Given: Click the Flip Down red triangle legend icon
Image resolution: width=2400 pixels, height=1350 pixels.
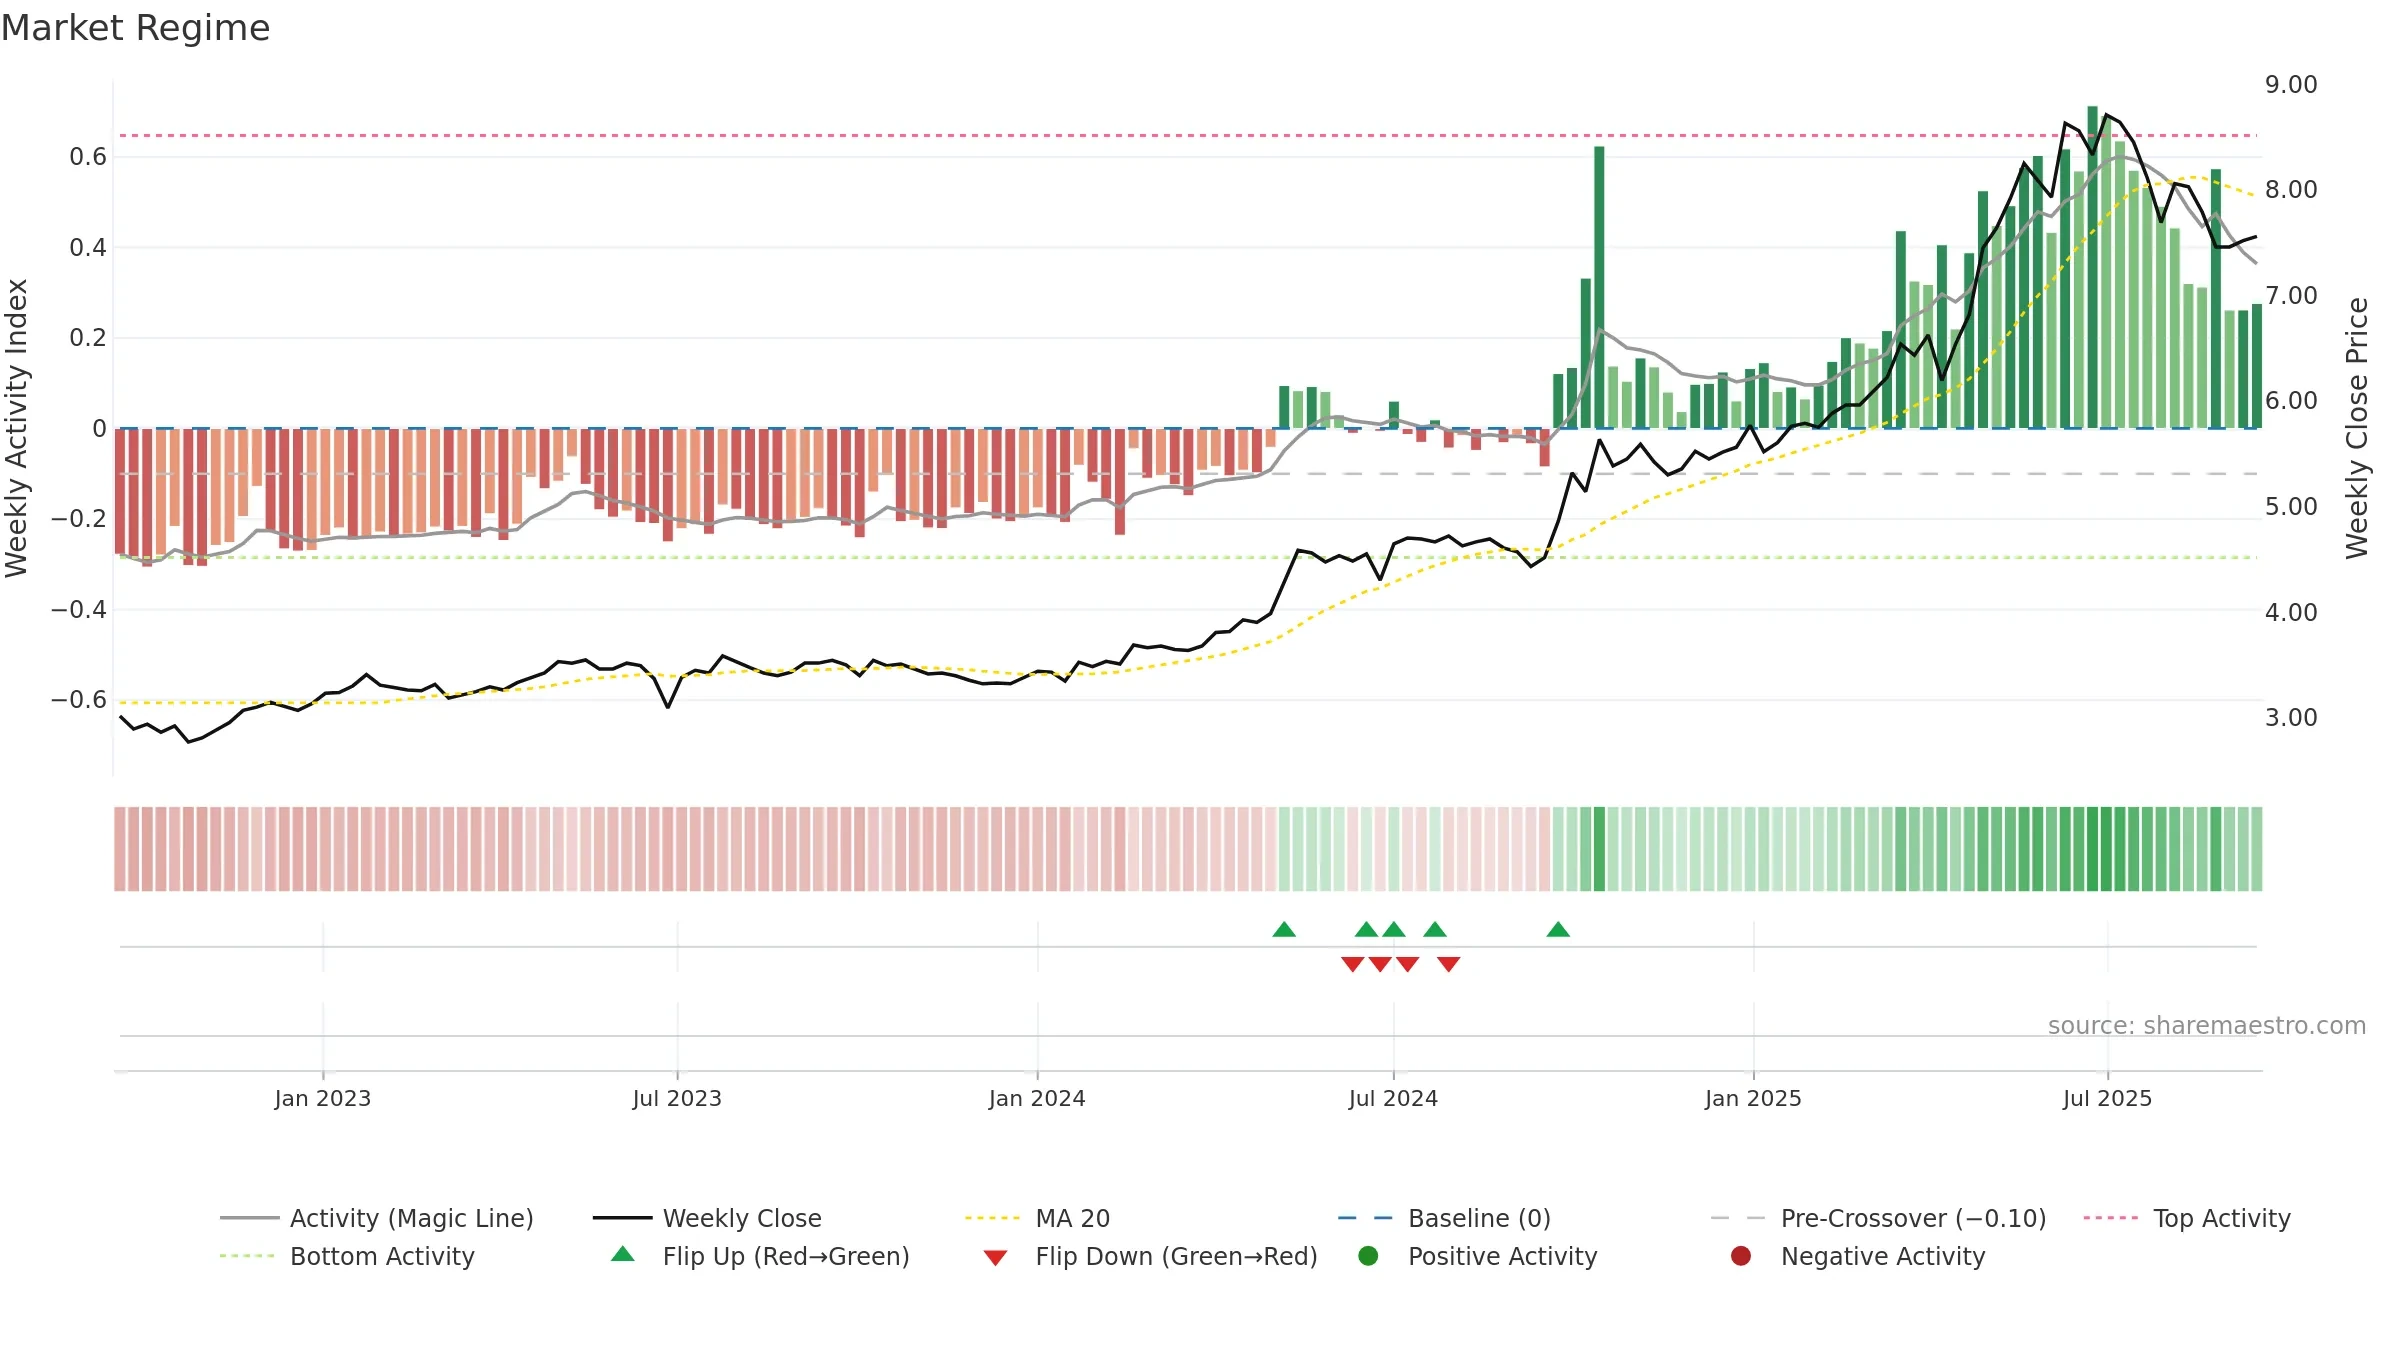Looking at the screenshot, I should tap(995, 1258).
